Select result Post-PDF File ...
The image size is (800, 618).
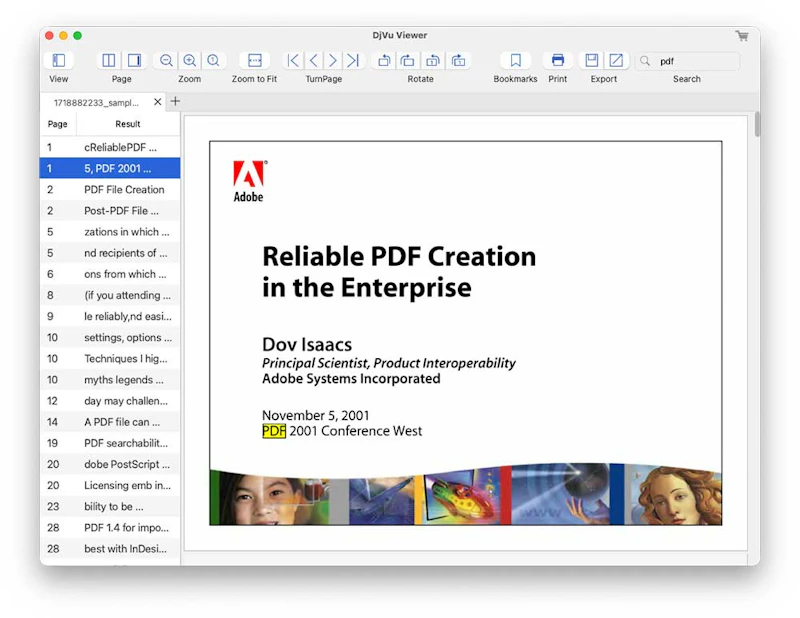(x=110, y=211)
